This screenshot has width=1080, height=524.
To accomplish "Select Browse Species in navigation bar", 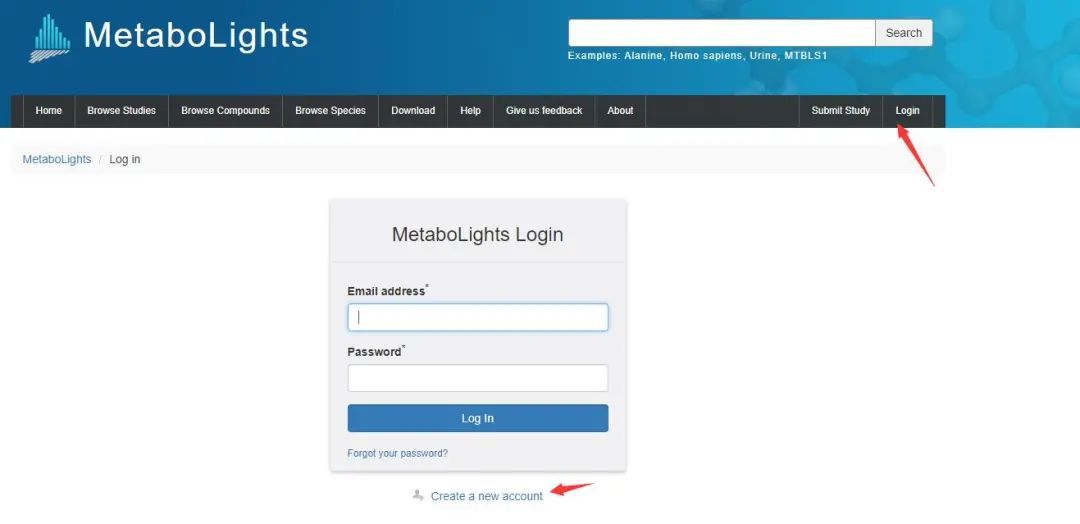I will click(330, 111).
